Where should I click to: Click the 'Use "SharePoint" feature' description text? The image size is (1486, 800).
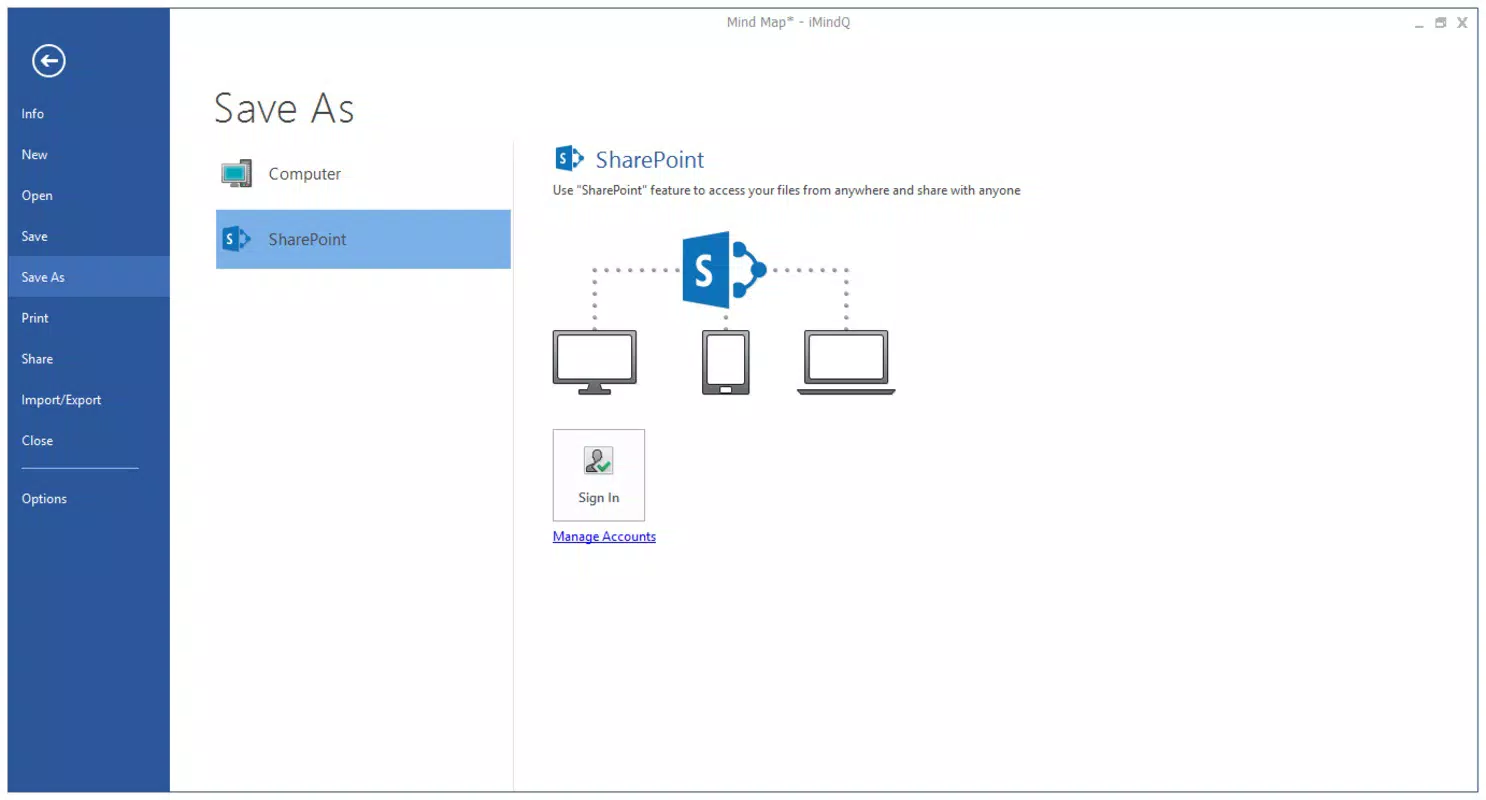(787, 190)
